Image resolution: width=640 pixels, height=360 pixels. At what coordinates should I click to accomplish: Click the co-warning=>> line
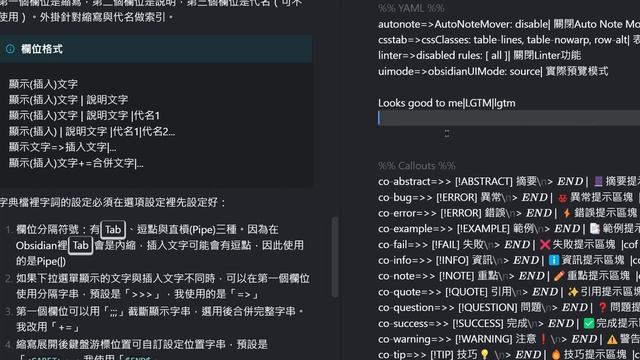tap(509, 339)
